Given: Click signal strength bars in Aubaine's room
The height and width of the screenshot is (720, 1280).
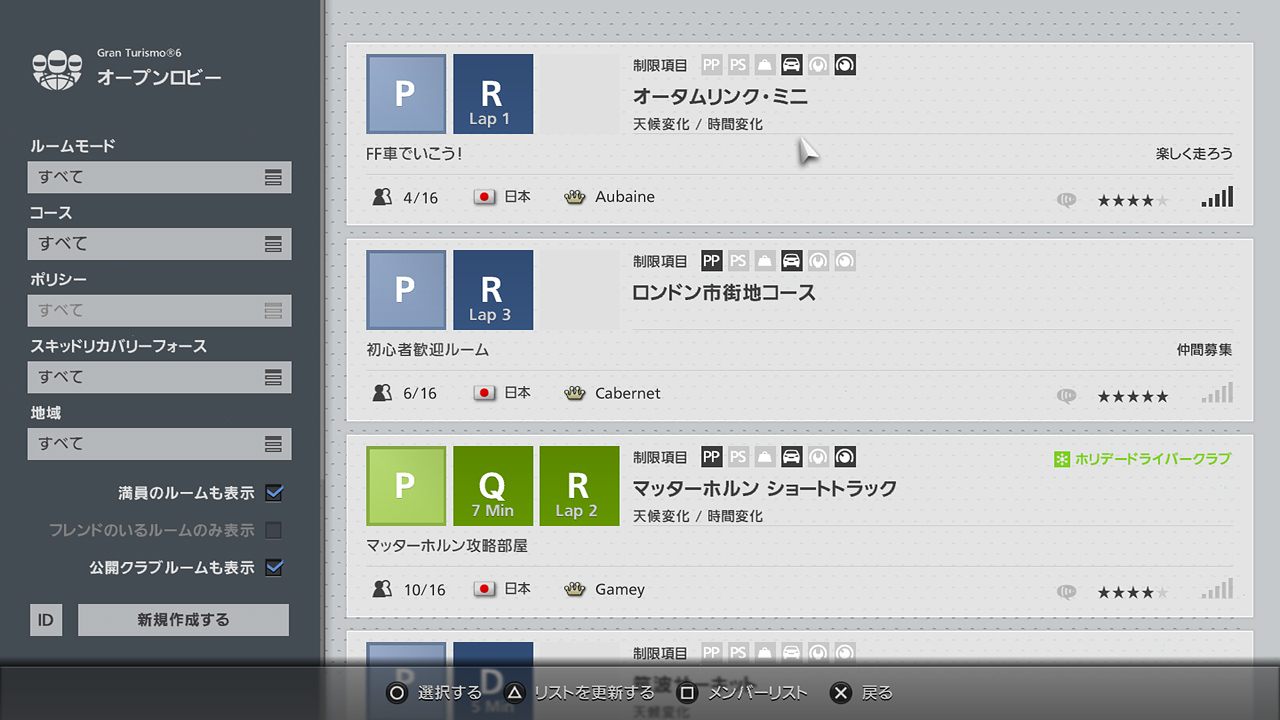Looking at the screenshot, I should 1217,196.
